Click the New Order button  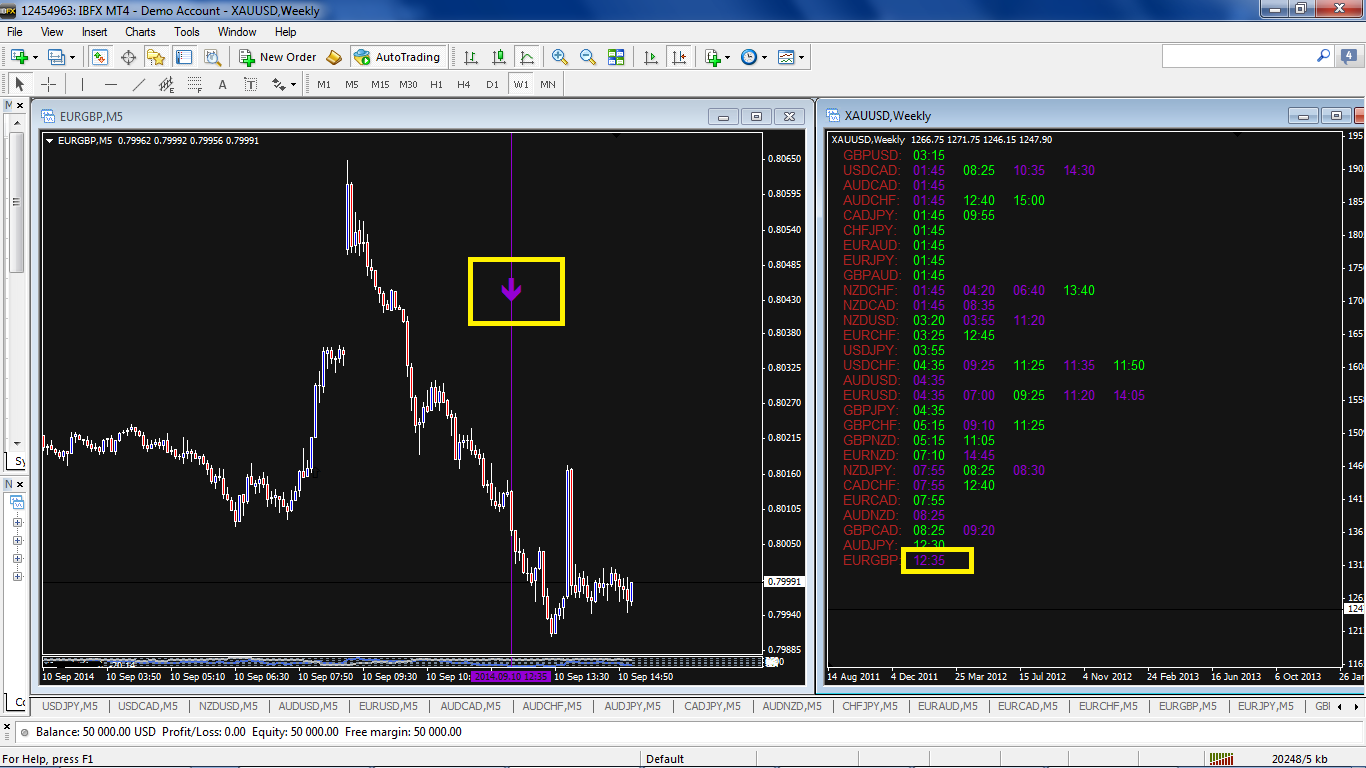click(278, 58)
